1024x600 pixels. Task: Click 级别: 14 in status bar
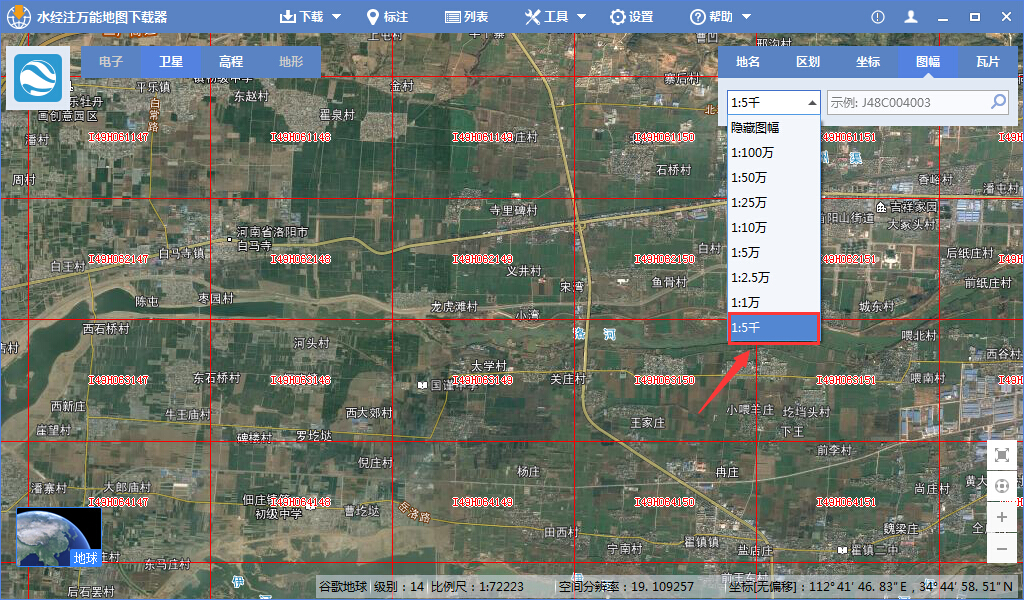pyautogui.click(x=398, y=586)
